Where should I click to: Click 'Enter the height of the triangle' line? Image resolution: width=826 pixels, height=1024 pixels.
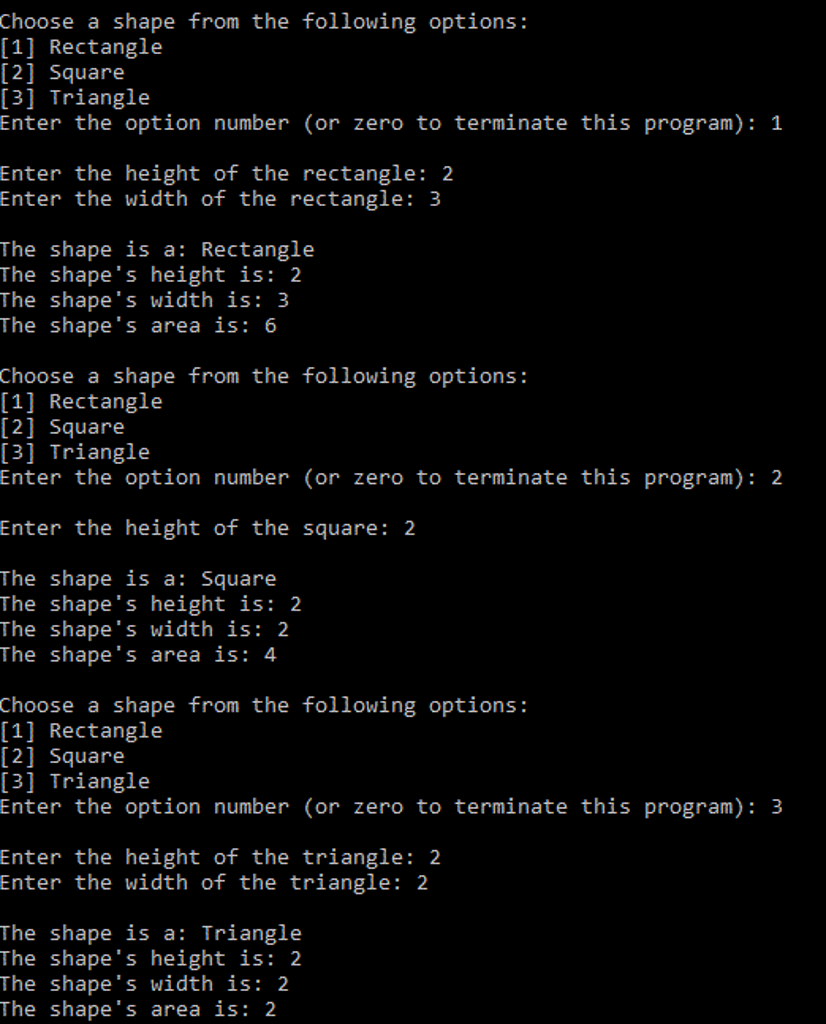pos(221,857)
